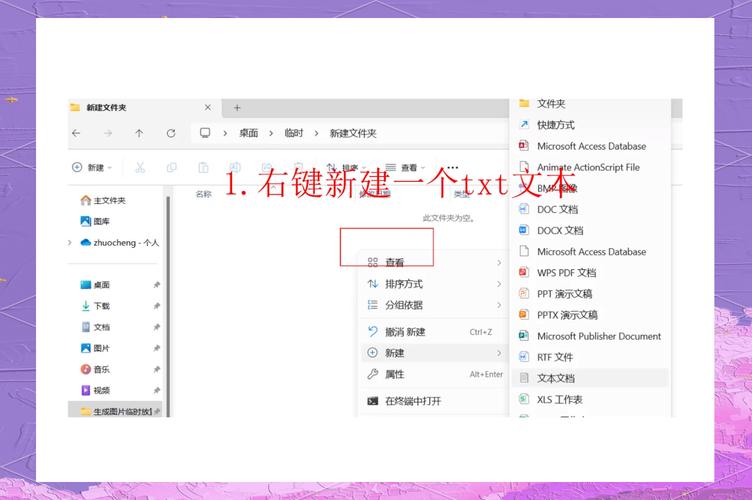Create new DOCX 文档 from submenu

point(590,230)
